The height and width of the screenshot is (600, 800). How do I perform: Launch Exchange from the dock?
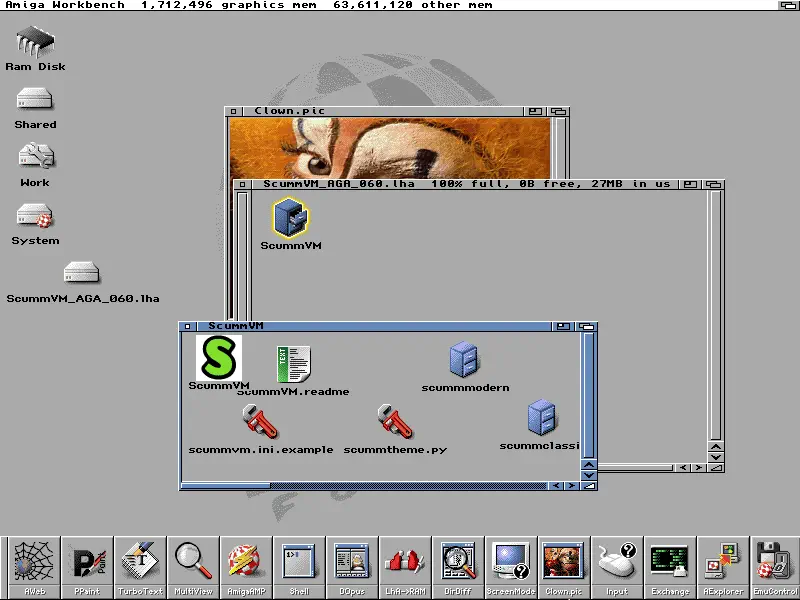pyautogui.click(x=670, y=567)
